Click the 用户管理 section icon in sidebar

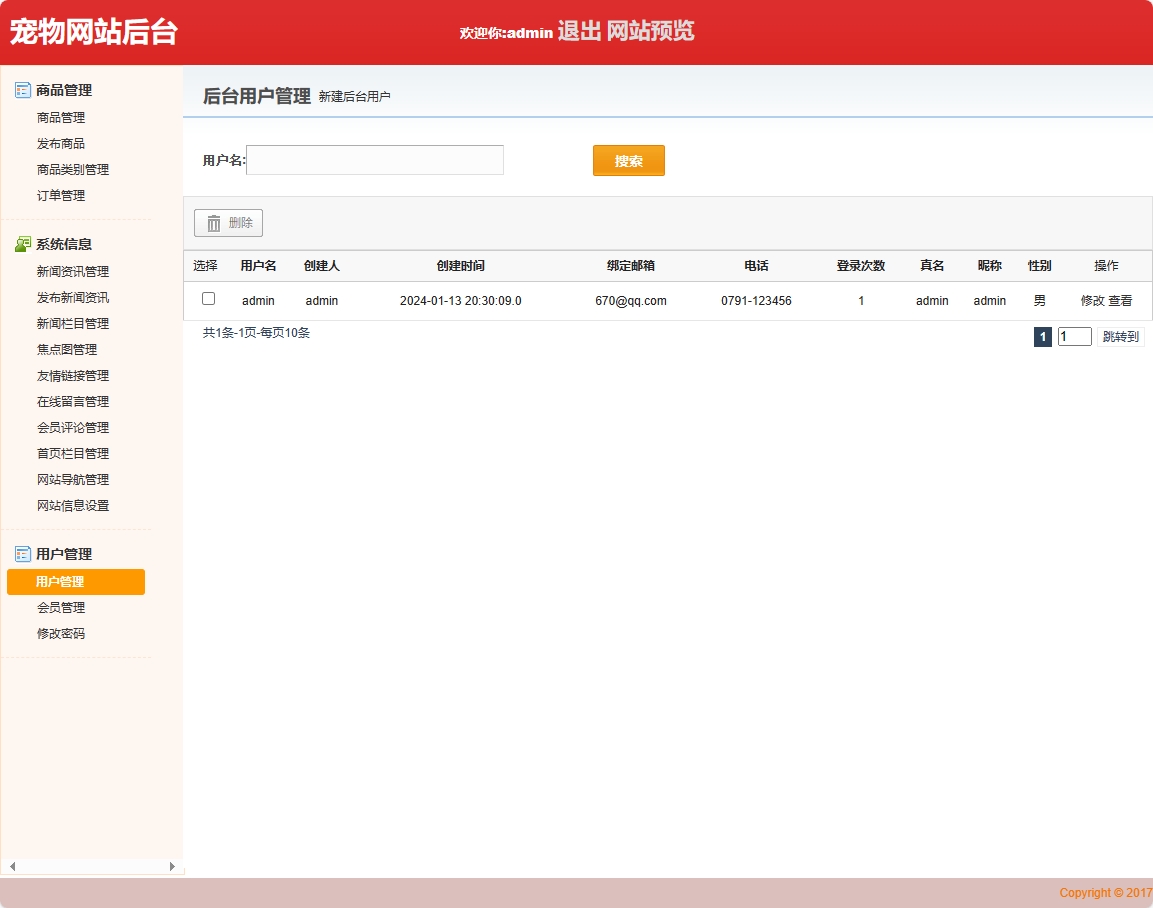coord(22,553)
